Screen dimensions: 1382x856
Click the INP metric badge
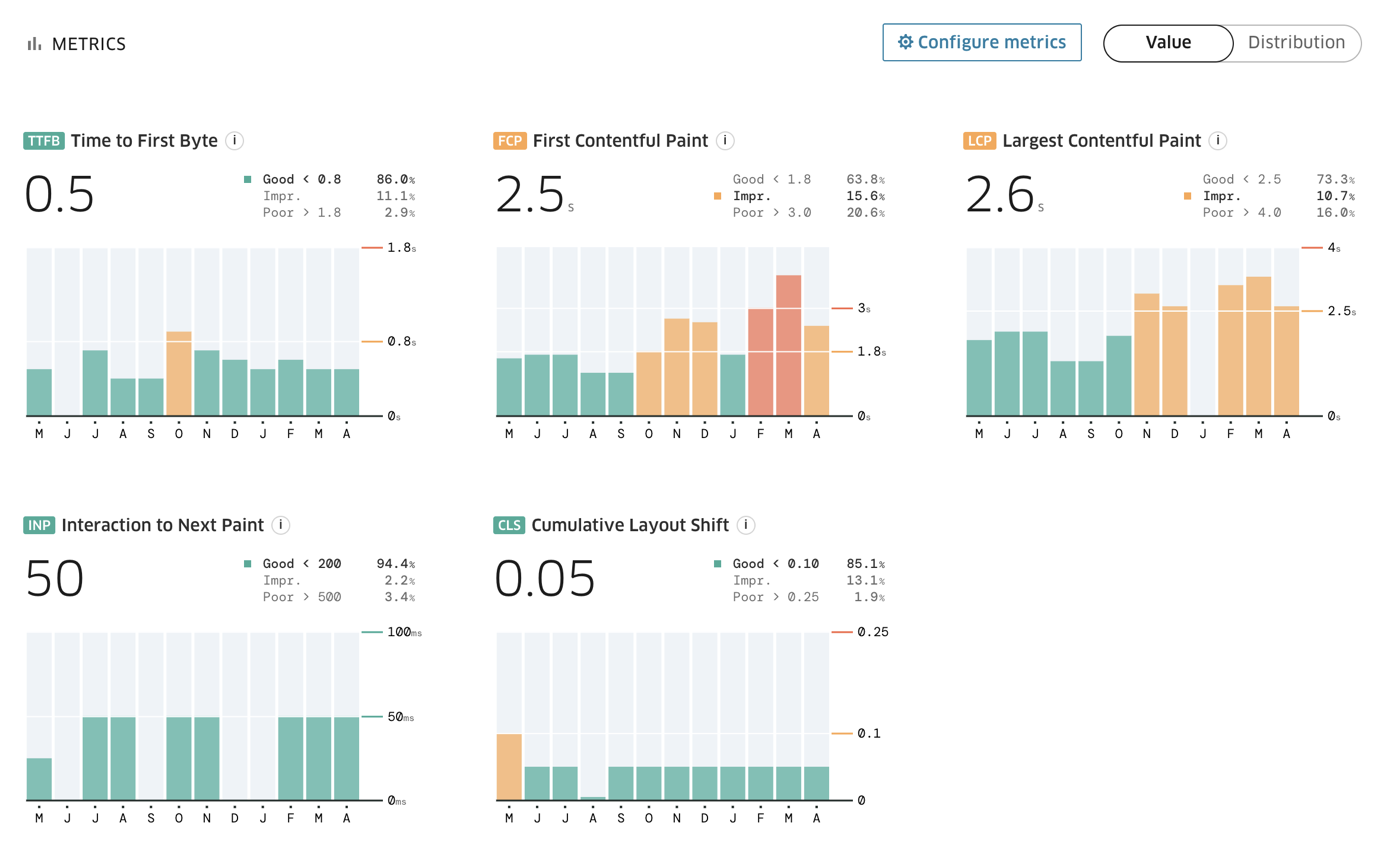pos(39,525)
